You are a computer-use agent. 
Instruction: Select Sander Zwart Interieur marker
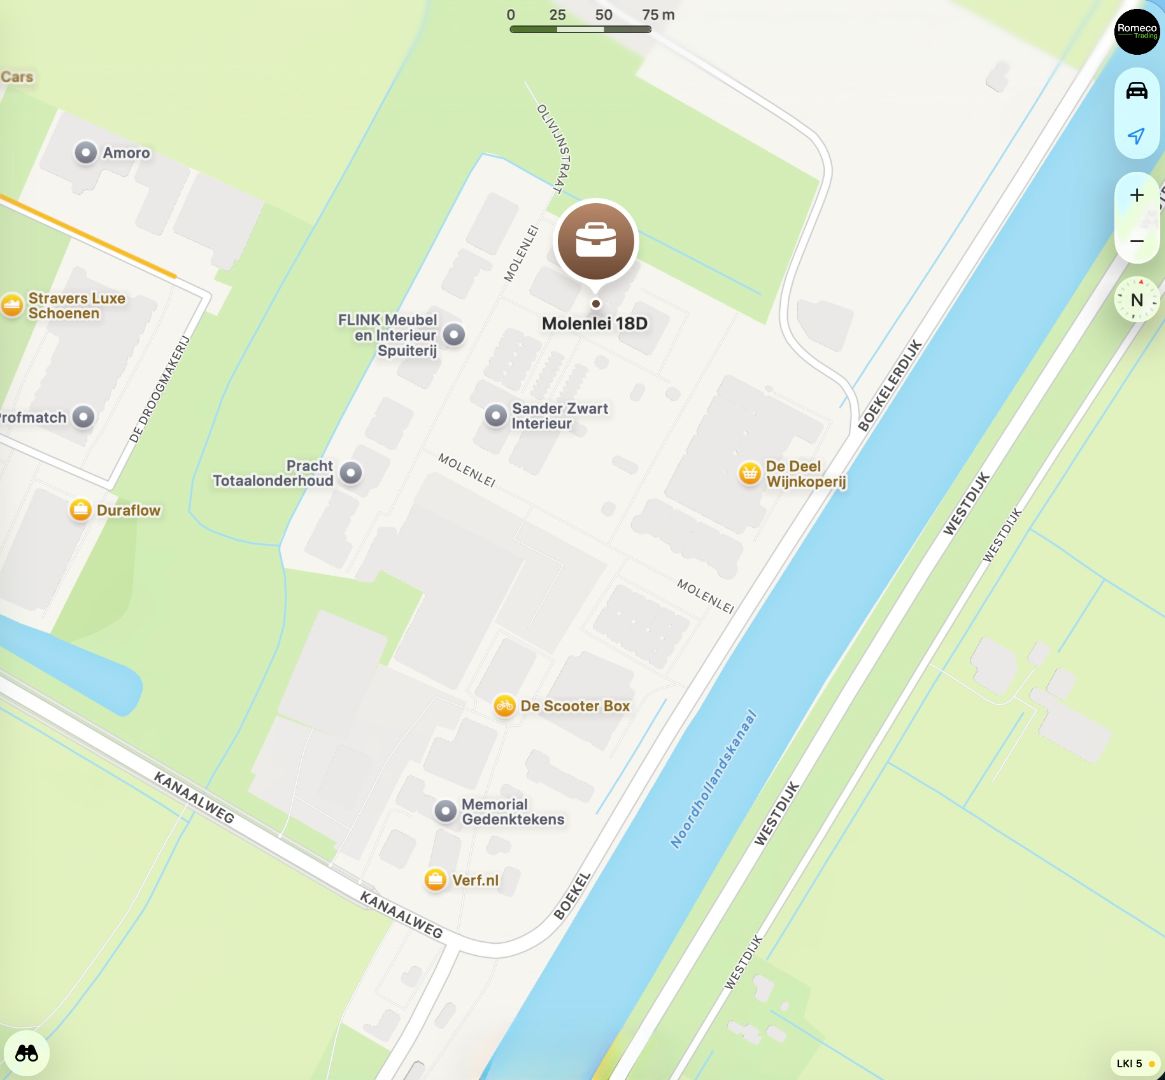(496, 415)
